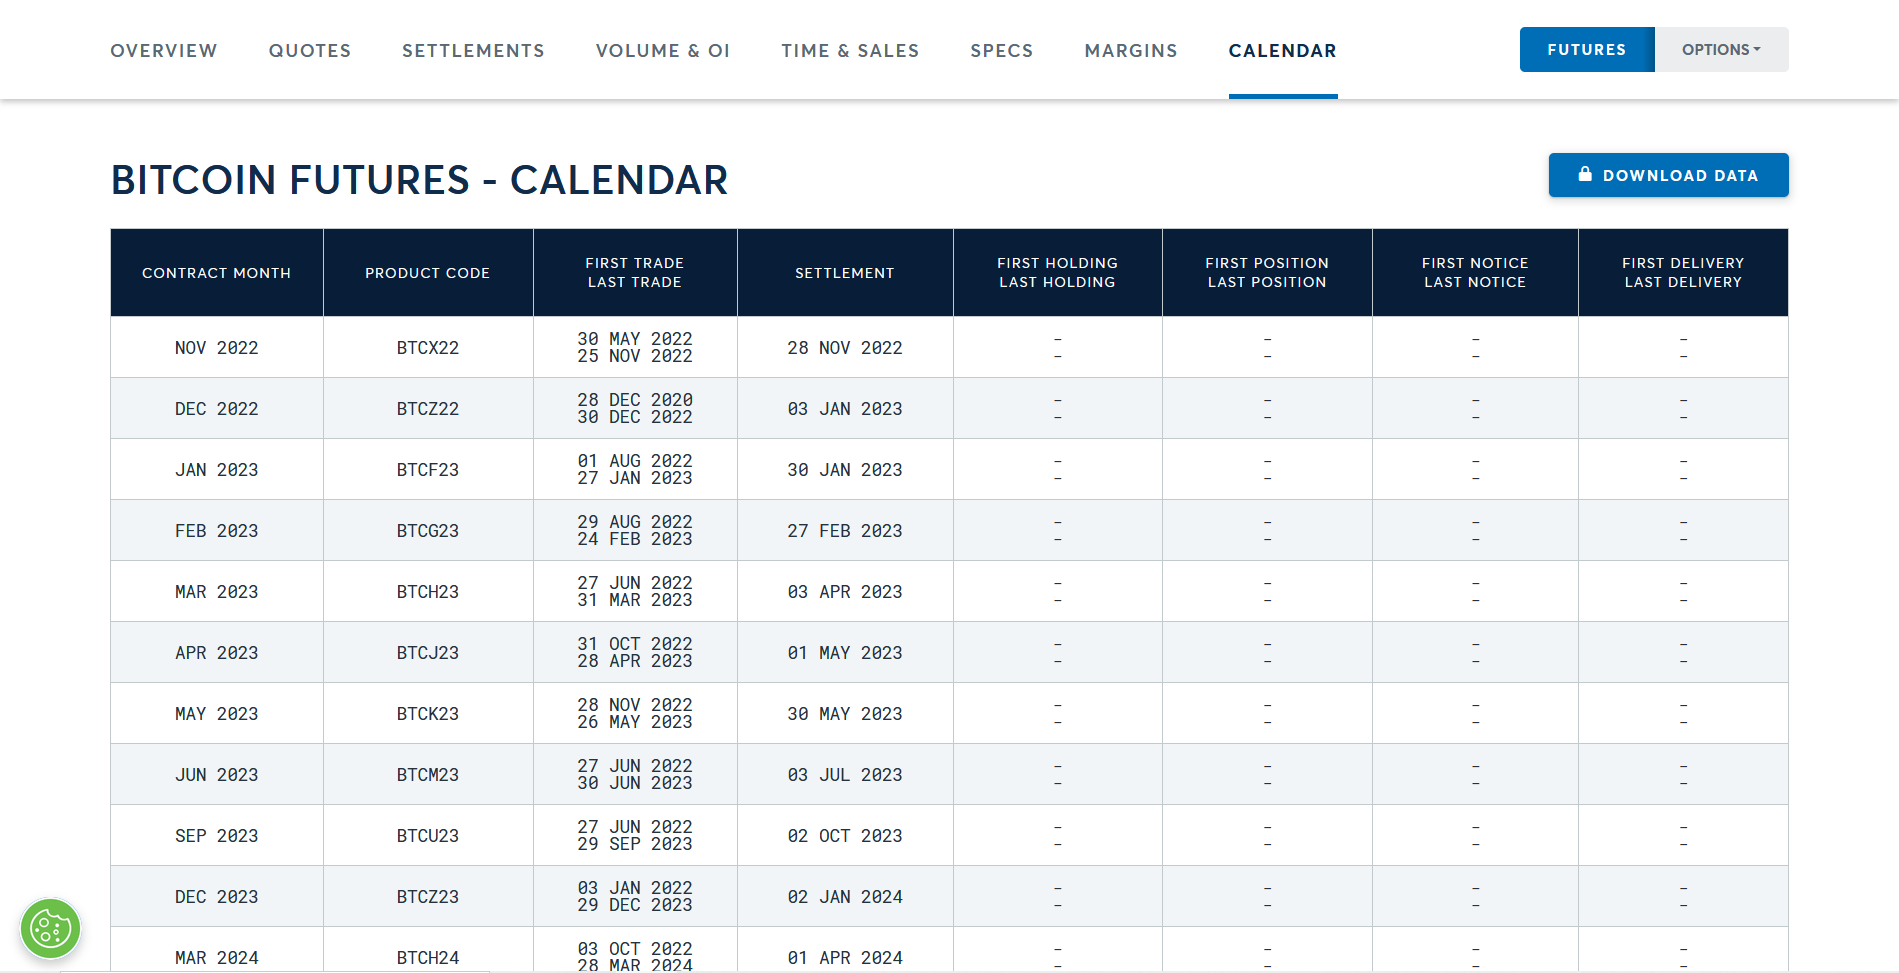Viewport: 1899px width, 973px height.
Task: Click the CONTRACT MONTH column header
Action: pyautogui.click(x=216, y=272)
